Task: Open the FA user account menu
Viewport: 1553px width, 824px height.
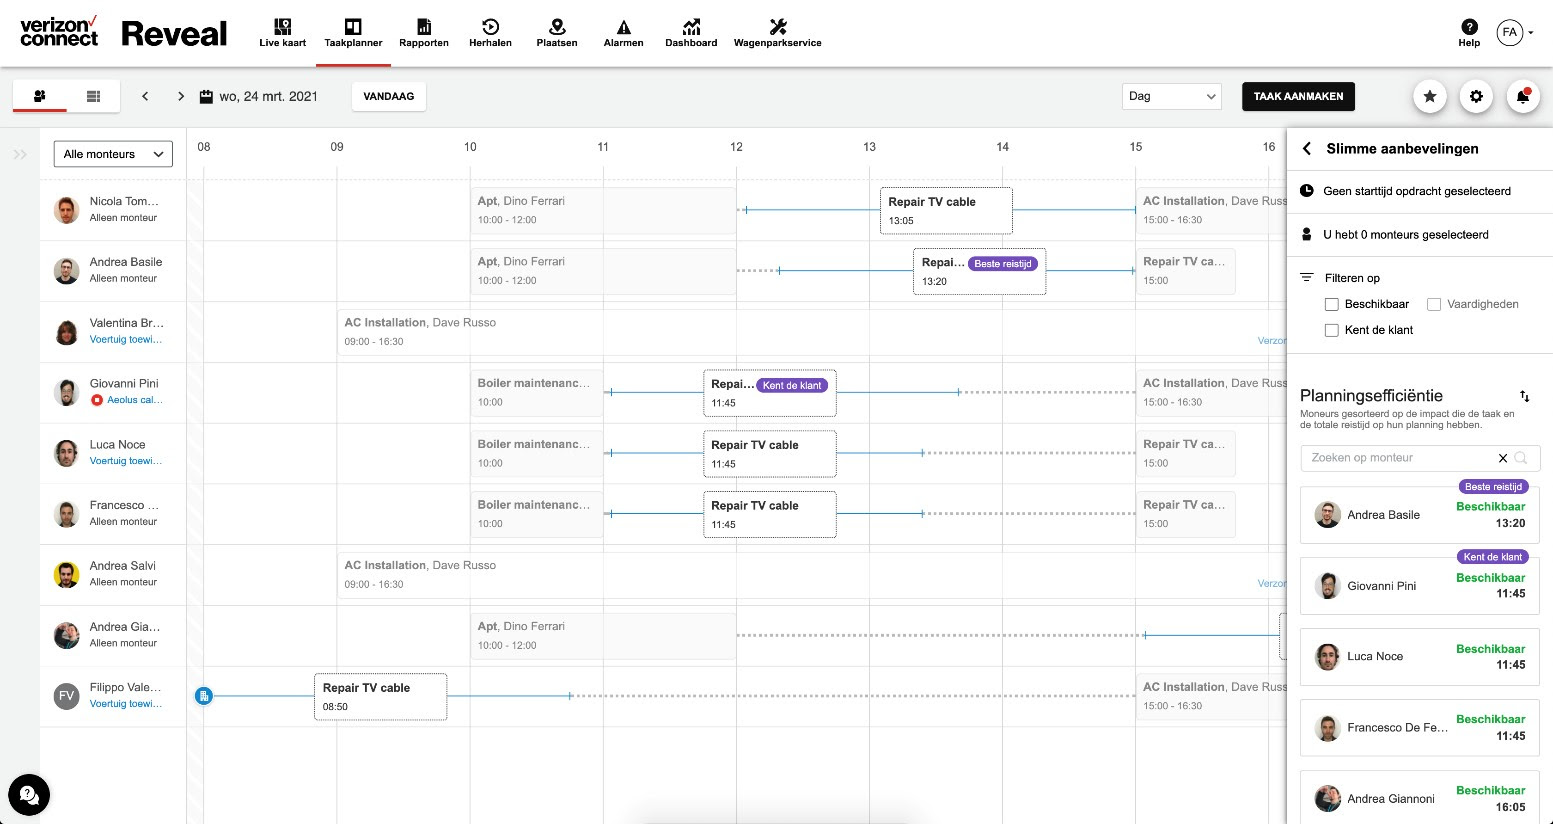Action: pyautogui.click(x=1514, y=32)
